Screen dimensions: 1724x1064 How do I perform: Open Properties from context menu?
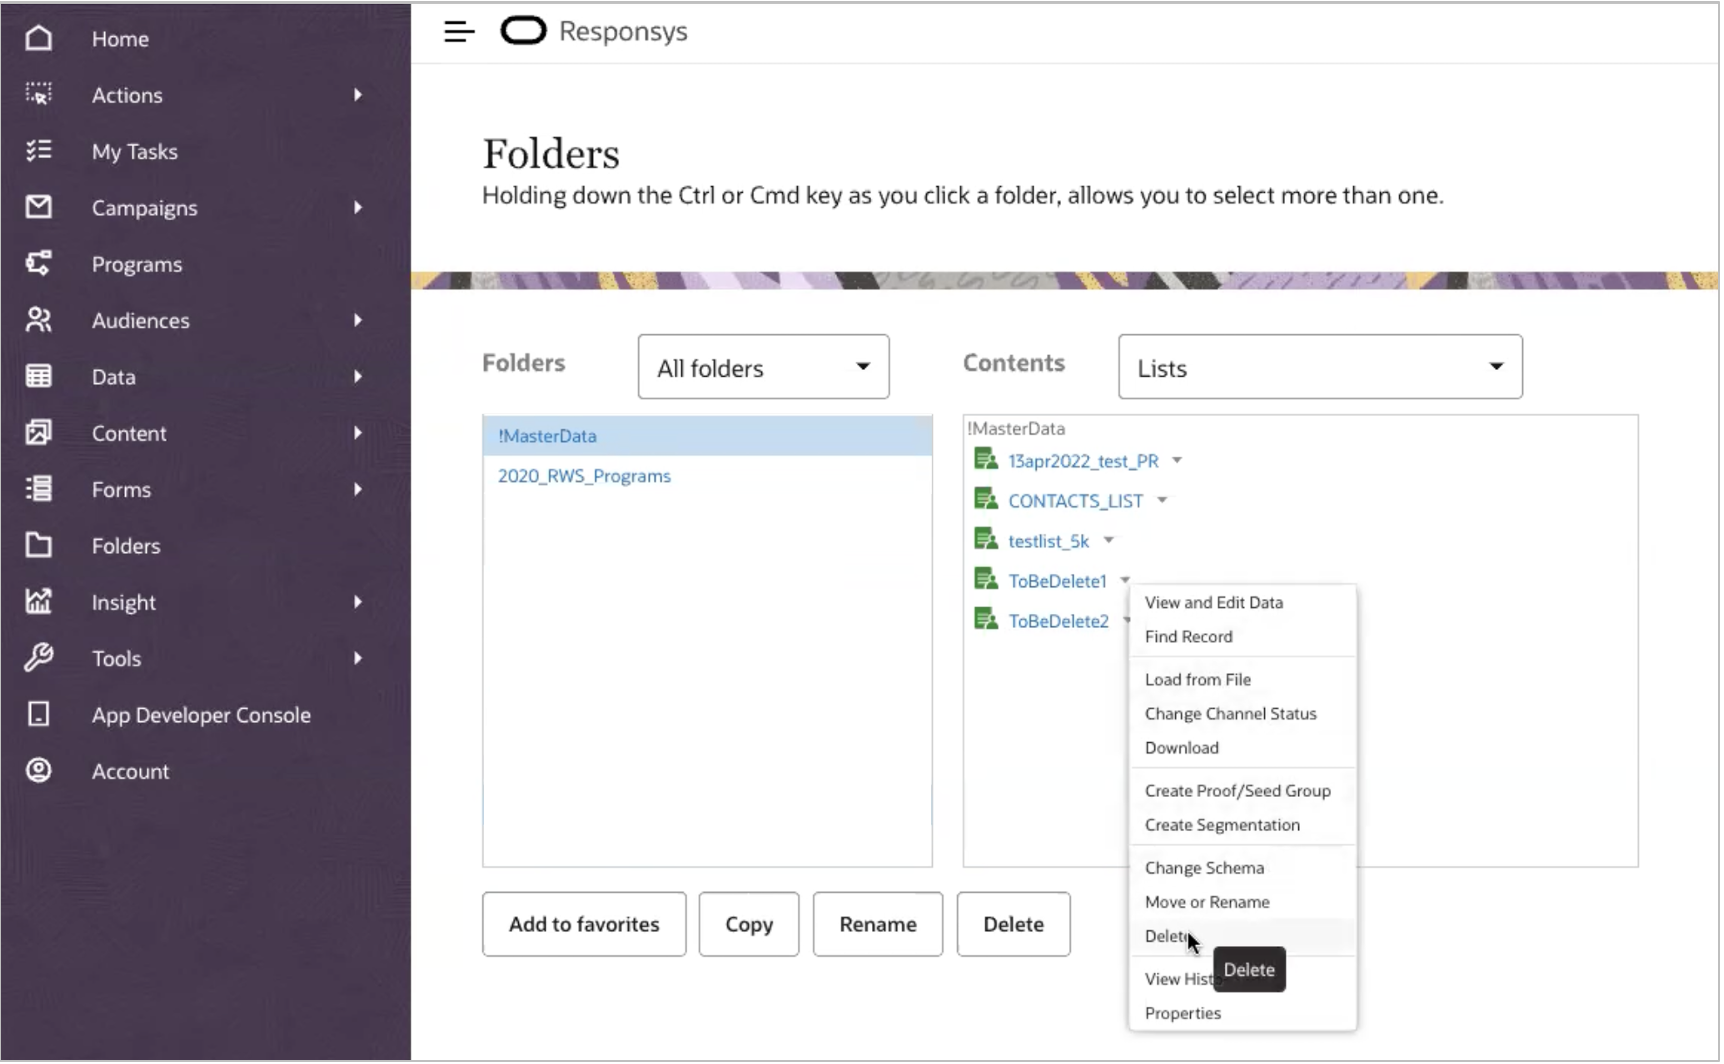(x=1182, y=1013)
